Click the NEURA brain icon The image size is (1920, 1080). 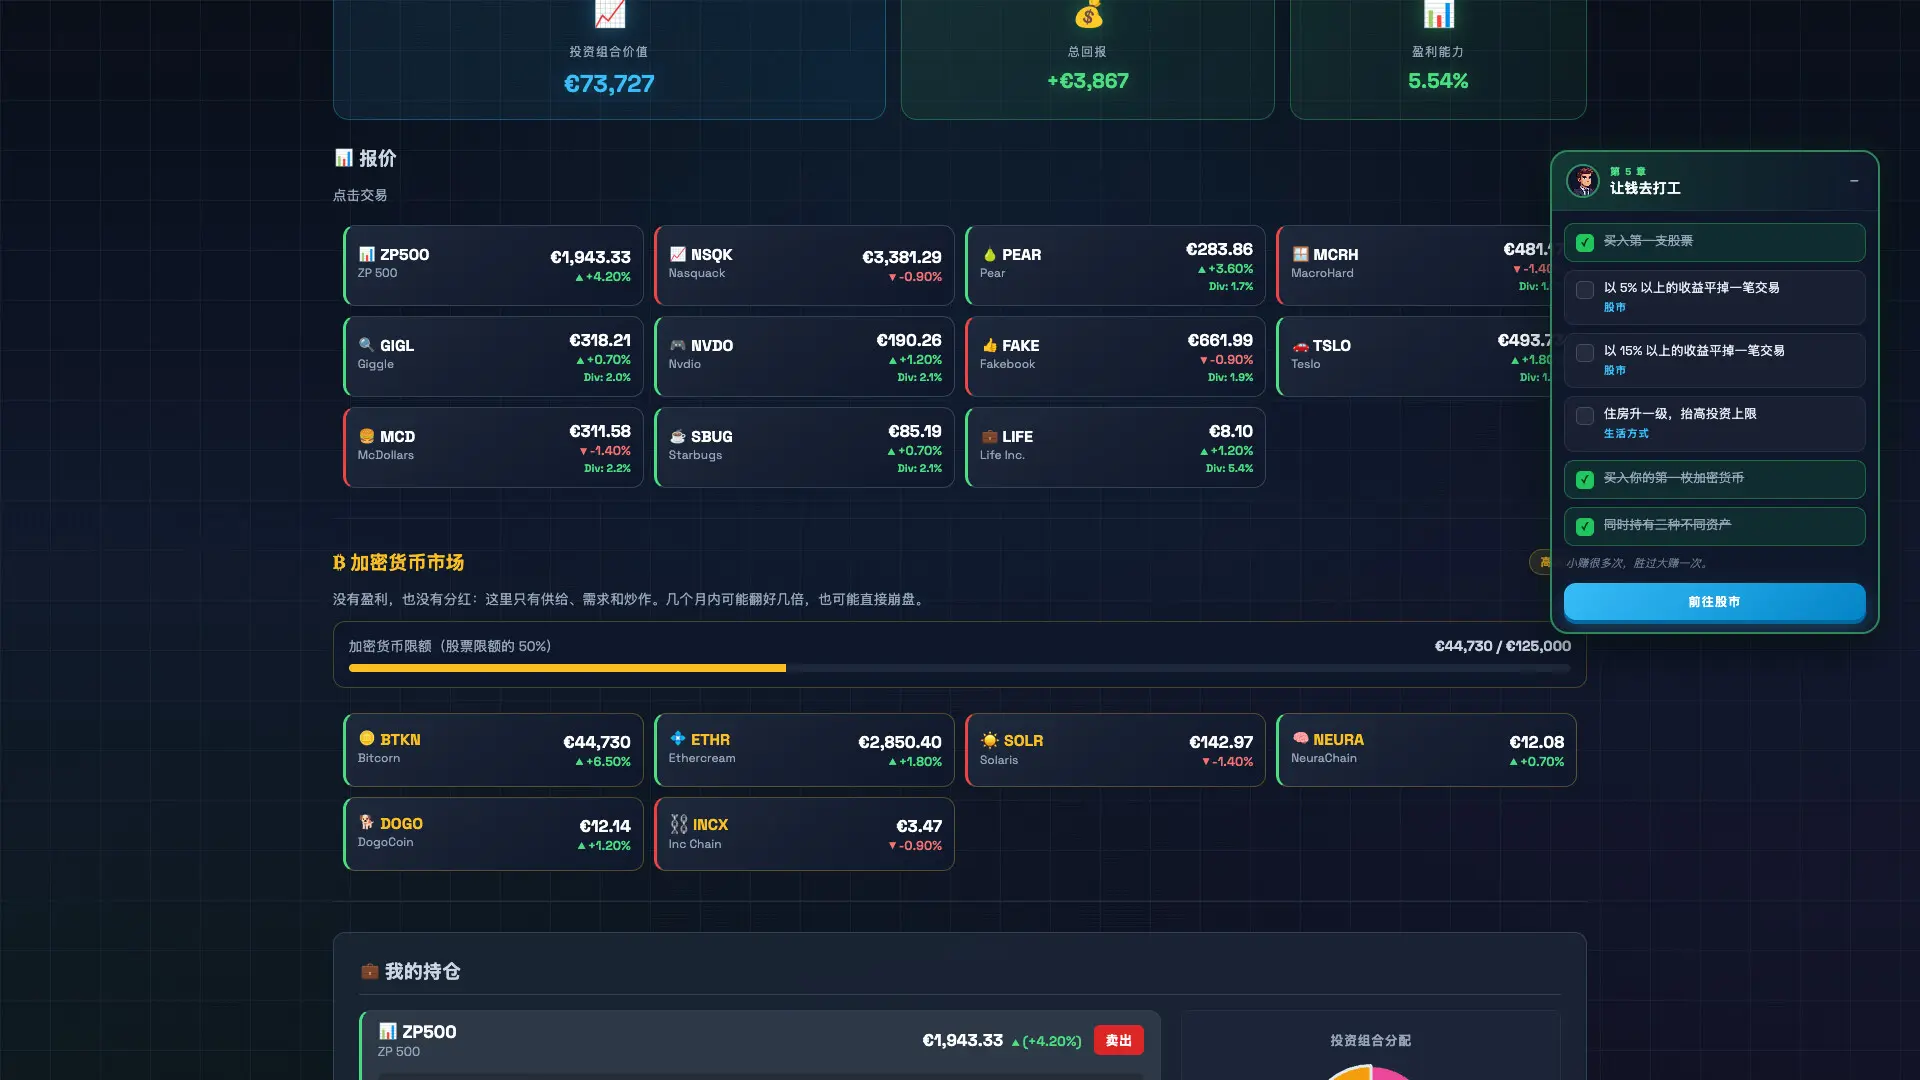pyautogui.click(x=1300, y=739)
